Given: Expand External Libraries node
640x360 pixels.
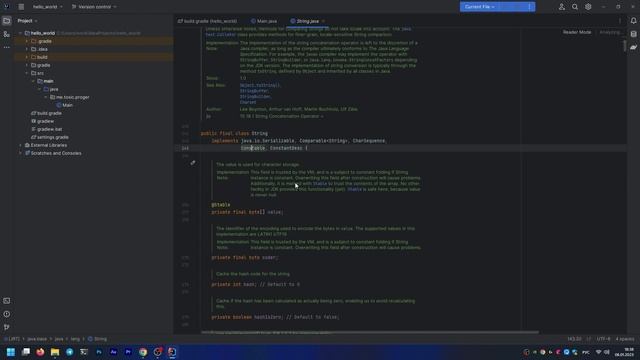Looking at the screenshot, I should tap(20, 145).
